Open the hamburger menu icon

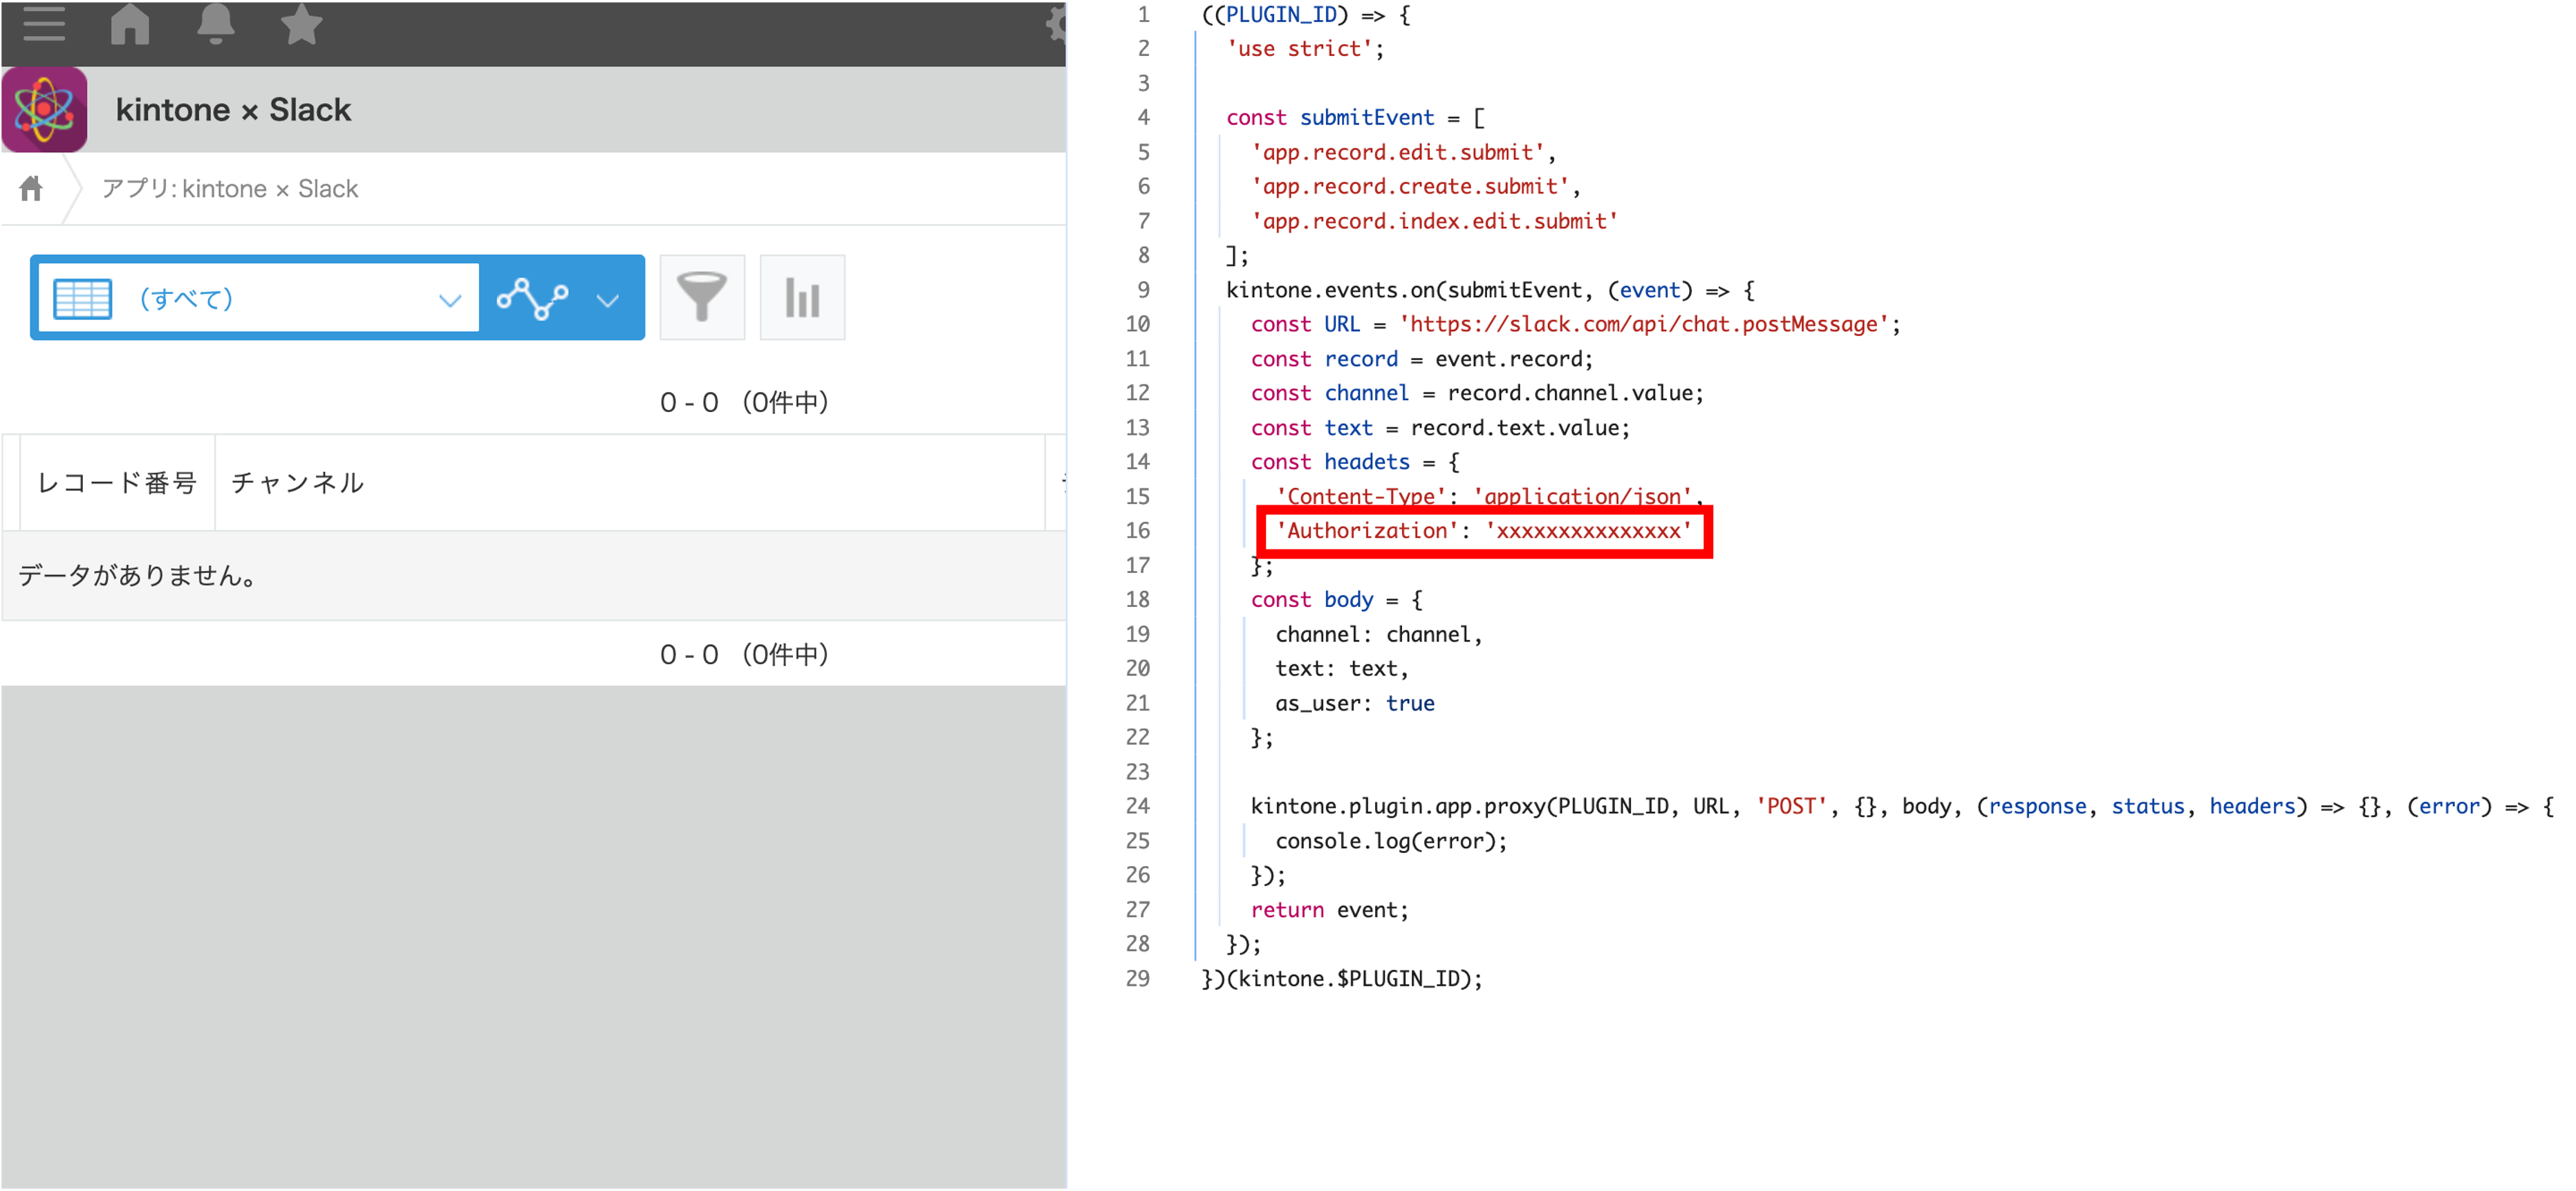[x=43, y=24]
